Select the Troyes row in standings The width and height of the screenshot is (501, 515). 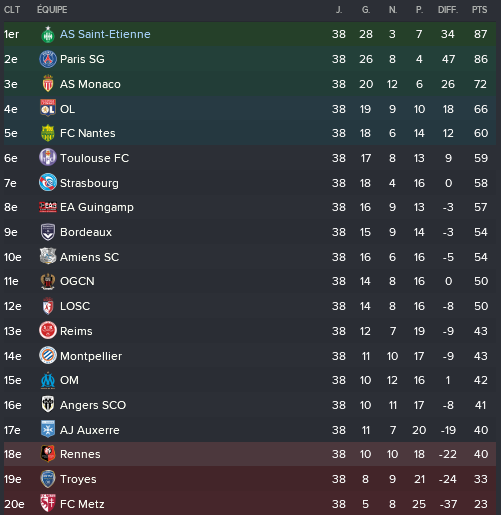[250, 479]
